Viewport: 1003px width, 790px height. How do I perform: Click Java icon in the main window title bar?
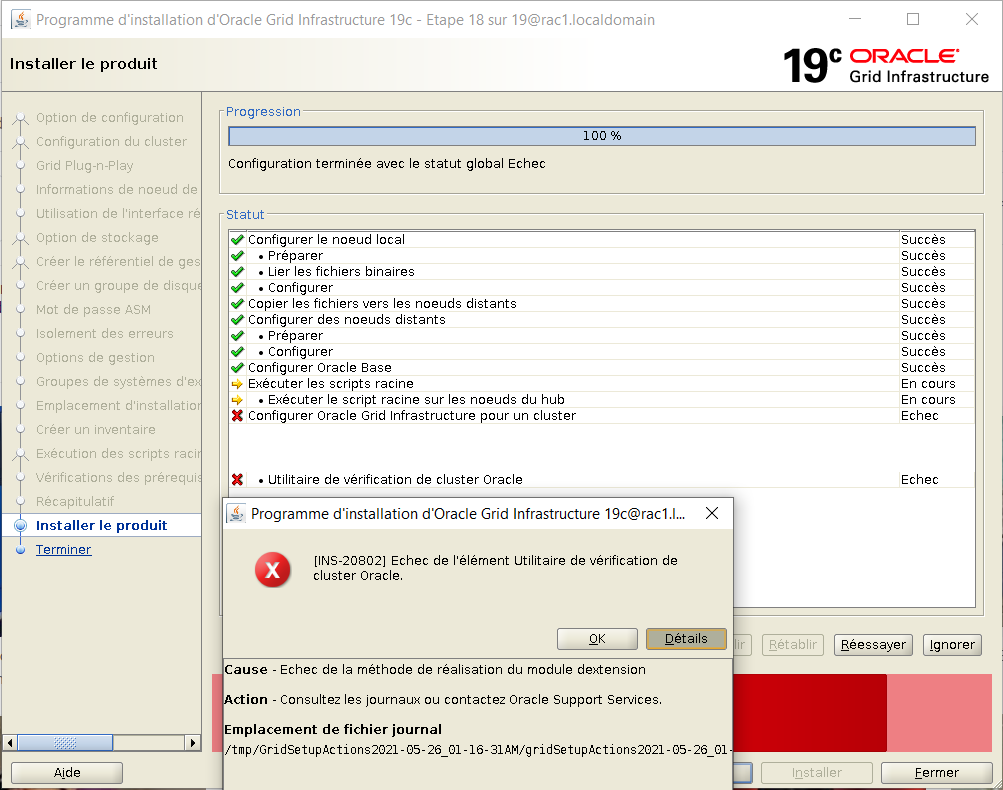coord(20,19)
